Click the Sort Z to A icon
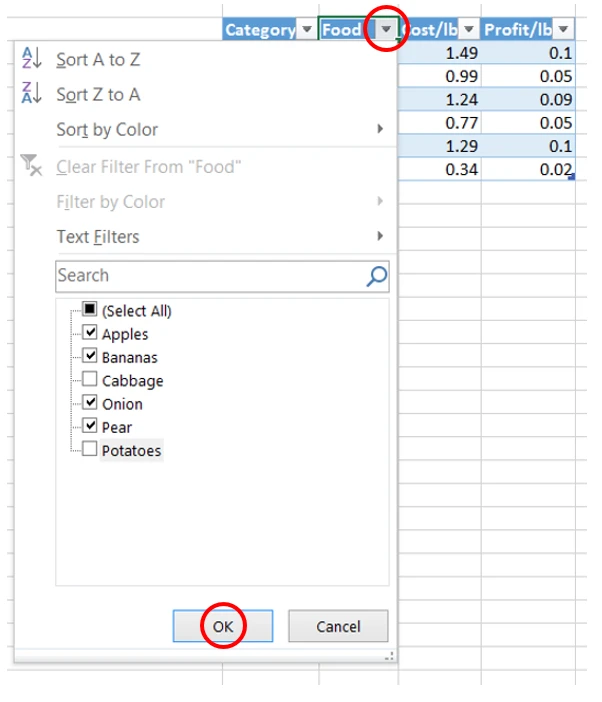This screenshot has height=702, width=602. pos(32,94)
